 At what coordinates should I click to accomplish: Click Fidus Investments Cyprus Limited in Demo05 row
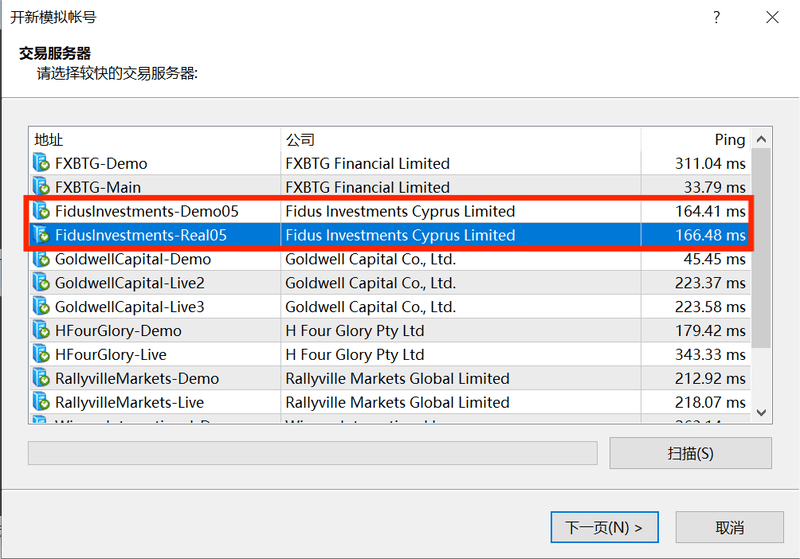(400, 211)
